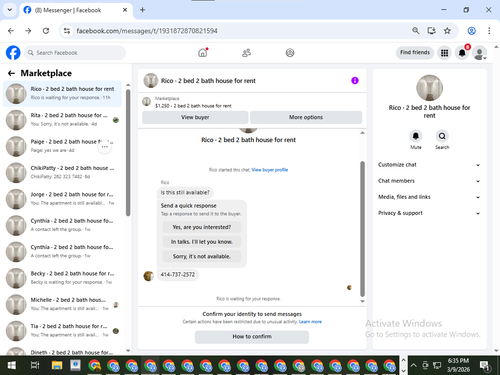Click the phone number message 414-737-2572
The image size is (500, 375).
[178, 275]
